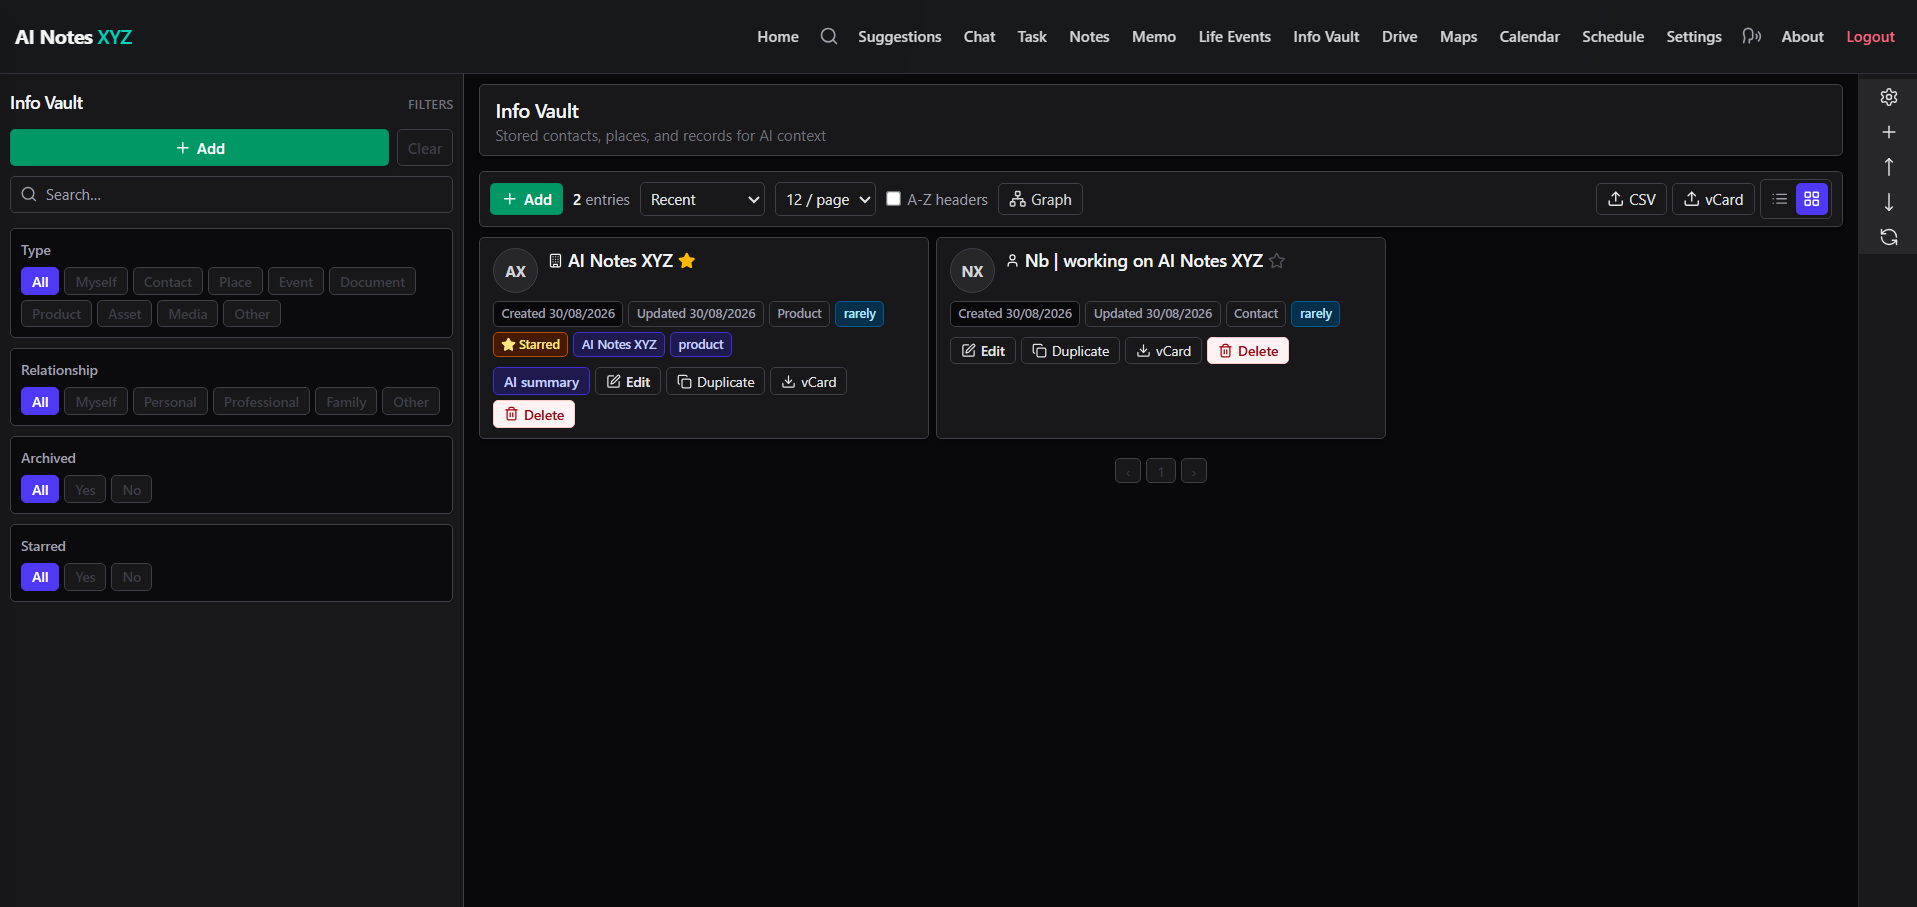This screenshot has height=907, width=1917.
Task: Click the AI Notes XYZ logo
Action: coord(73,37)
